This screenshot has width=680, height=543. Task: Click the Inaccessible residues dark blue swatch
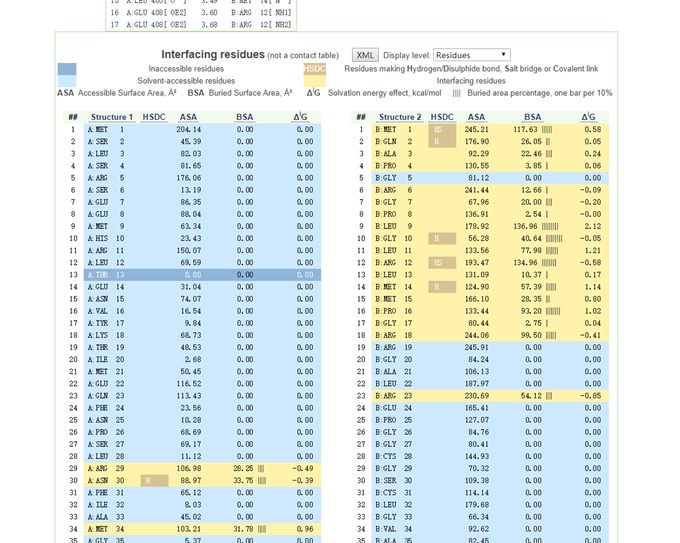tap(67, 69)
